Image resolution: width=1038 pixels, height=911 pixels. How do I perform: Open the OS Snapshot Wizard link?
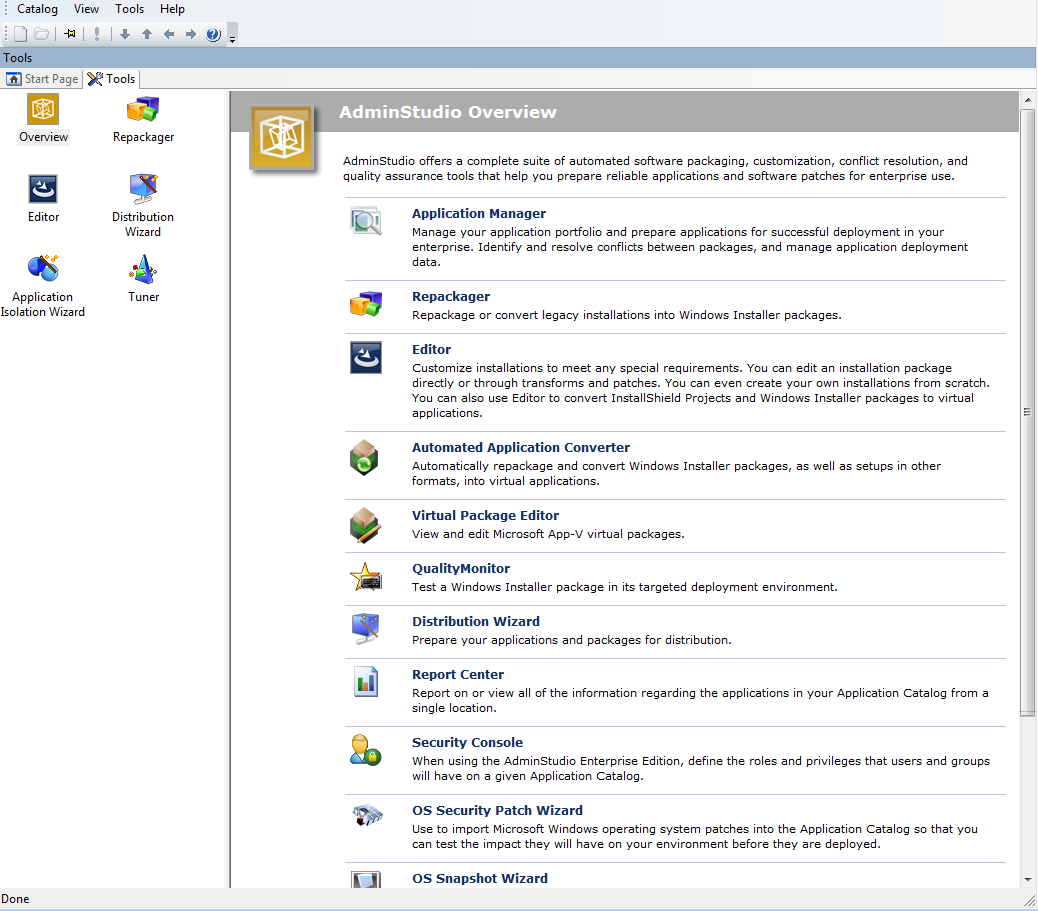coord(479,879)
